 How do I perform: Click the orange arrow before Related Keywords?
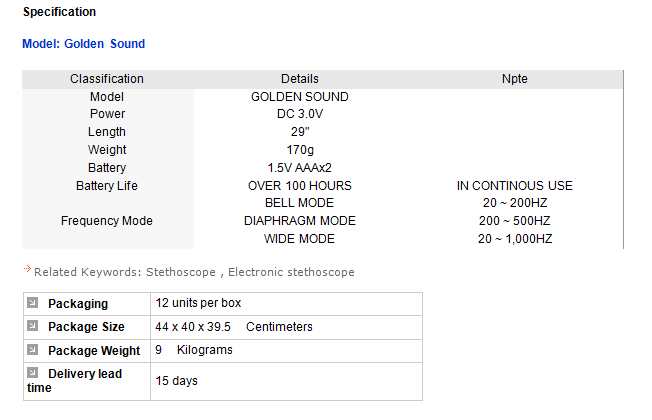[x=27, y=271]
